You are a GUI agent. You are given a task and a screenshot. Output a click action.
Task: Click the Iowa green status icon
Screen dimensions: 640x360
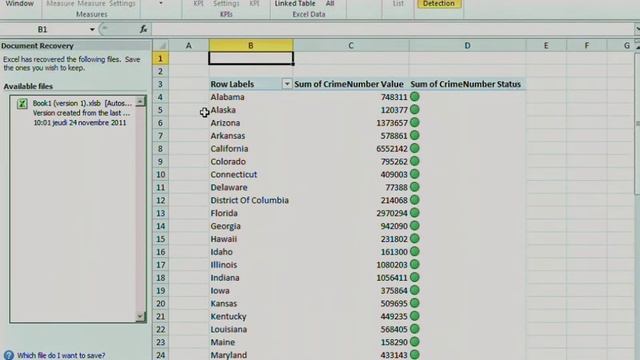415,290
